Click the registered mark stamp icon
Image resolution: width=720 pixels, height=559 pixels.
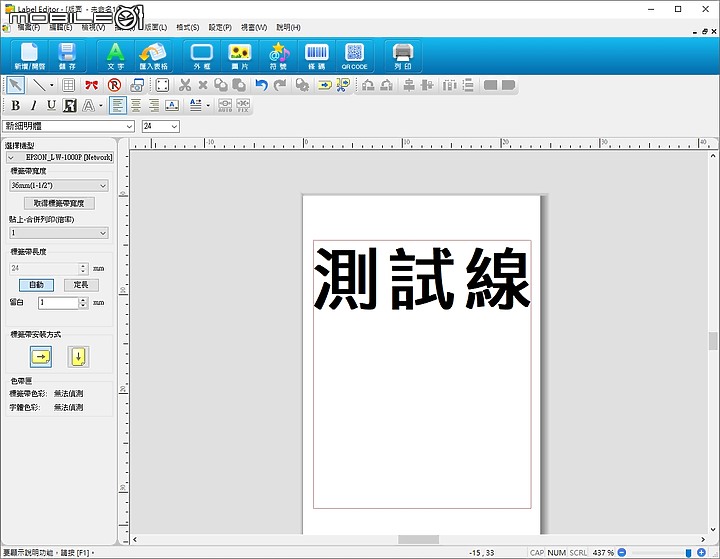pyautogui.click(x=114, y=85)
